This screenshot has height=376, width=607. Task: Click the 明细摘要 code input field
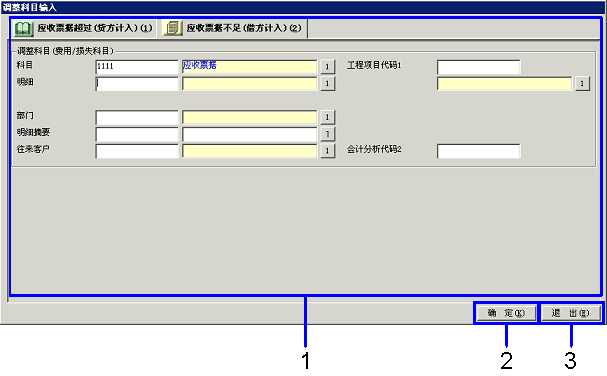pos(137,134)
